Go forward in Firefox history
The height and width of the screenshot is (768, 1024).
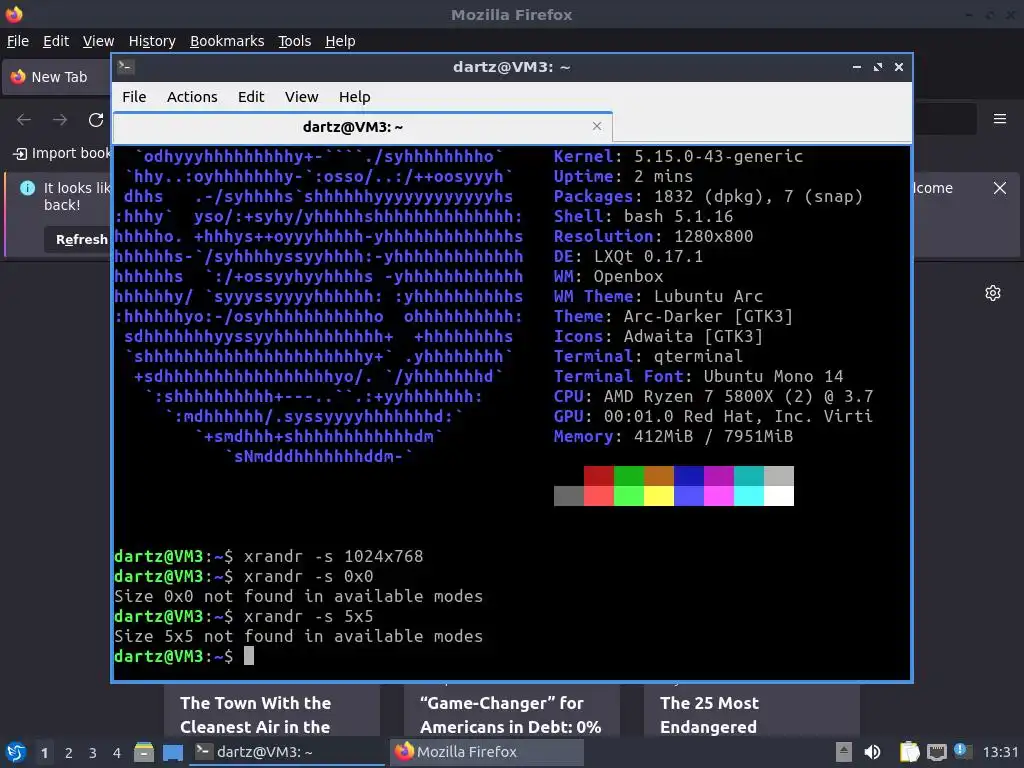point(60,120)
